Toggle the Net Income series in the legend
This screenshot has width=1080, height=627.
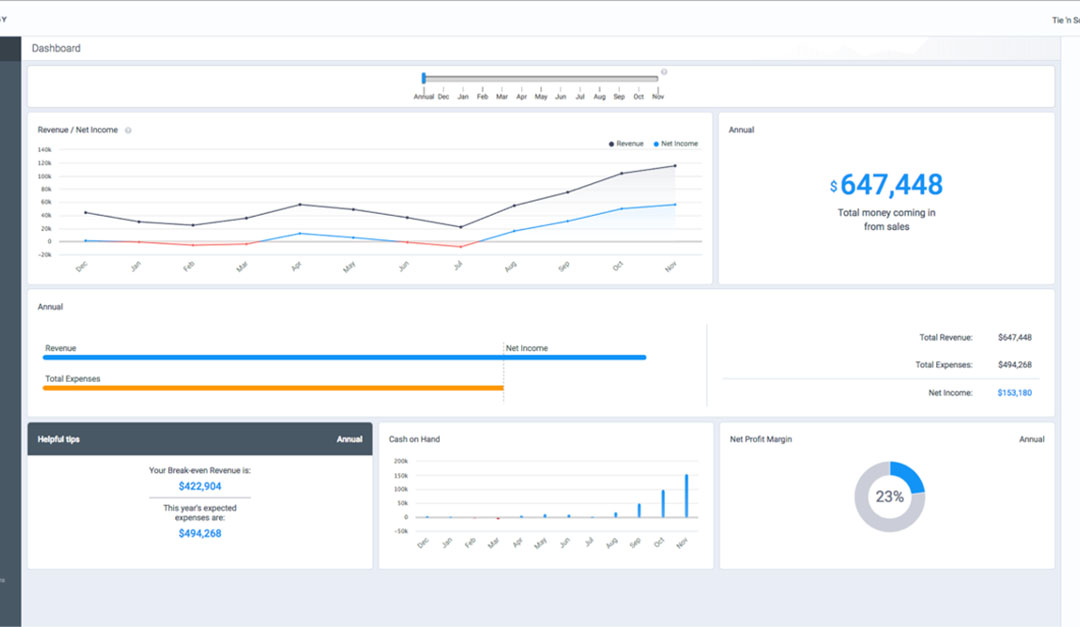point(676,144)
